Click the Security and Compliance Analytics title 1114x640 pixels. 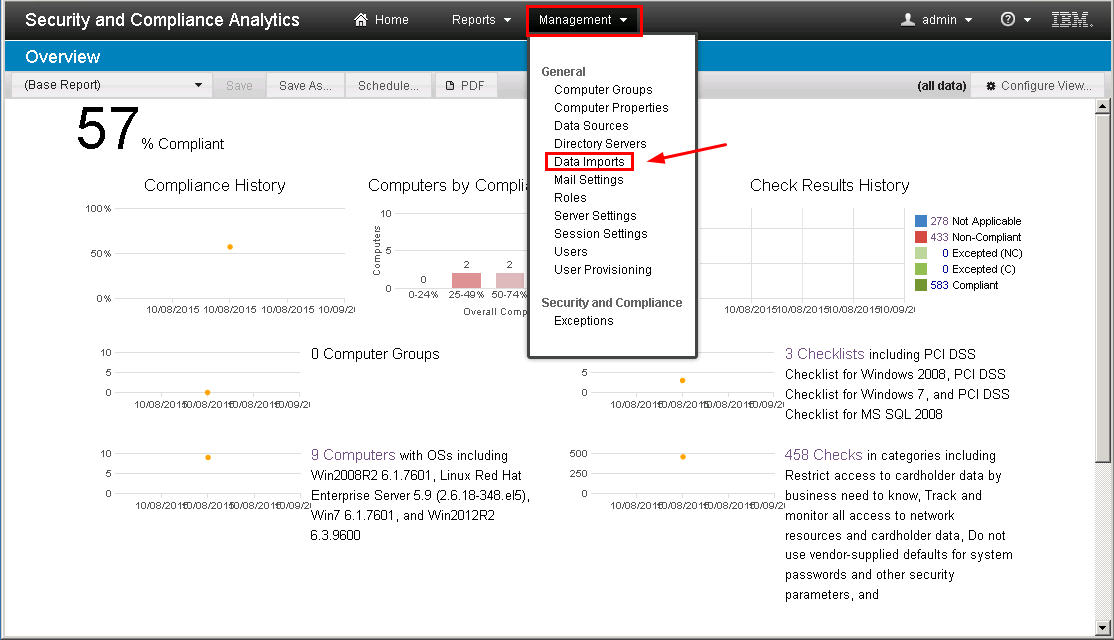[x=162, y=20]
